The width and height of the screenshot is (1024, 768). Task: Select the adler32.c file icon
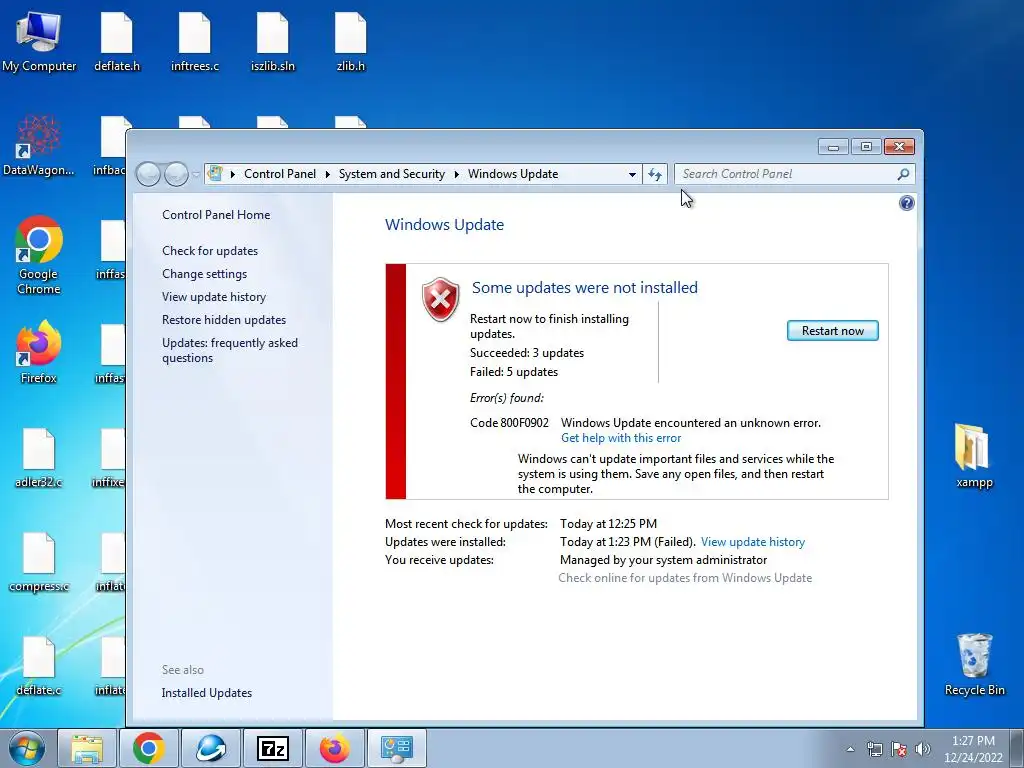(x=39, y=458)
